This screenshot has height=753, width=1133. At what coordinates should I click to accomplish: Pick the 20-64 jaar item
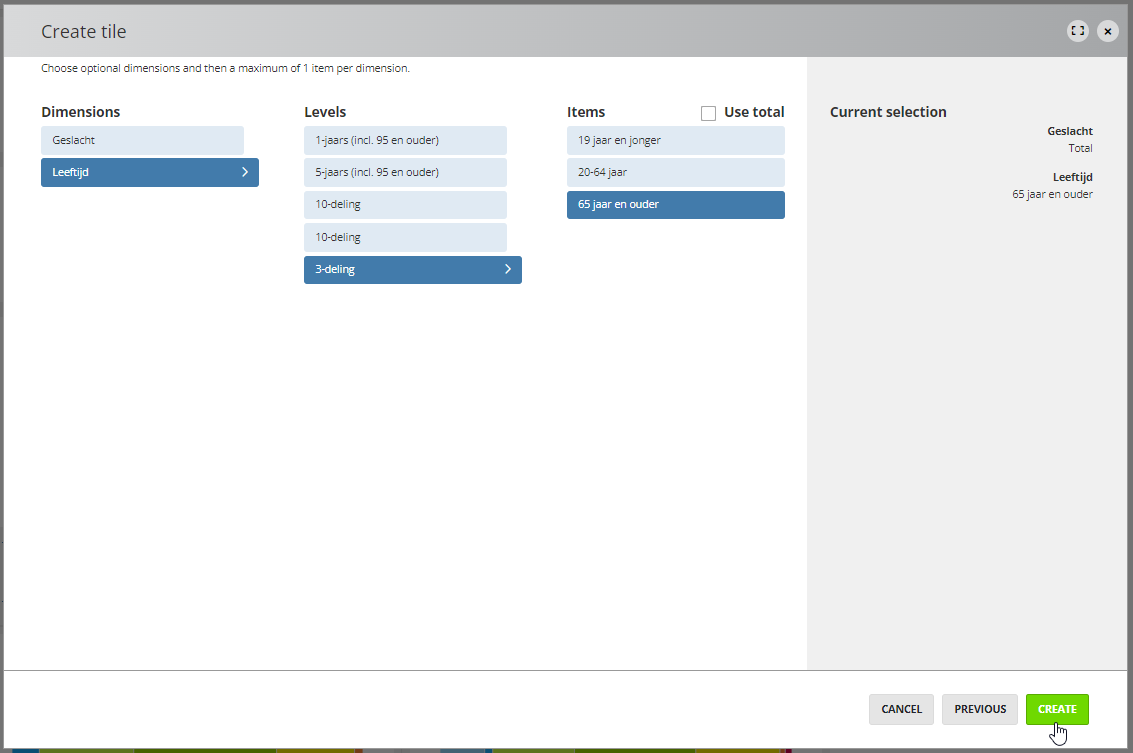point(676,173)
